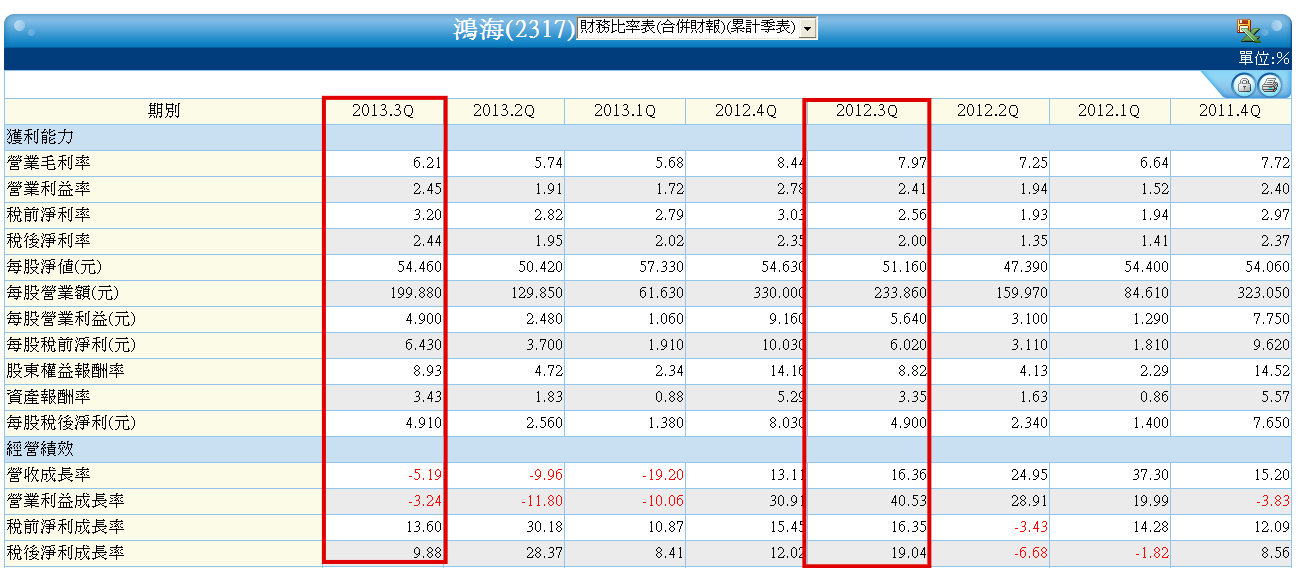Select 稅前淨利成長率 value -3.43 for 2012.2Q
Viewport: 1304px width, 568px height.
[1029, 526]
